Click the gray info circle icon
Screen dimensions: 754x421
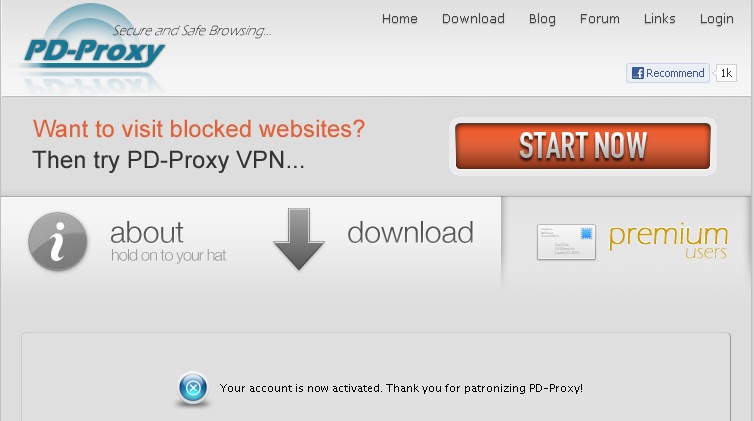point(58,242)
